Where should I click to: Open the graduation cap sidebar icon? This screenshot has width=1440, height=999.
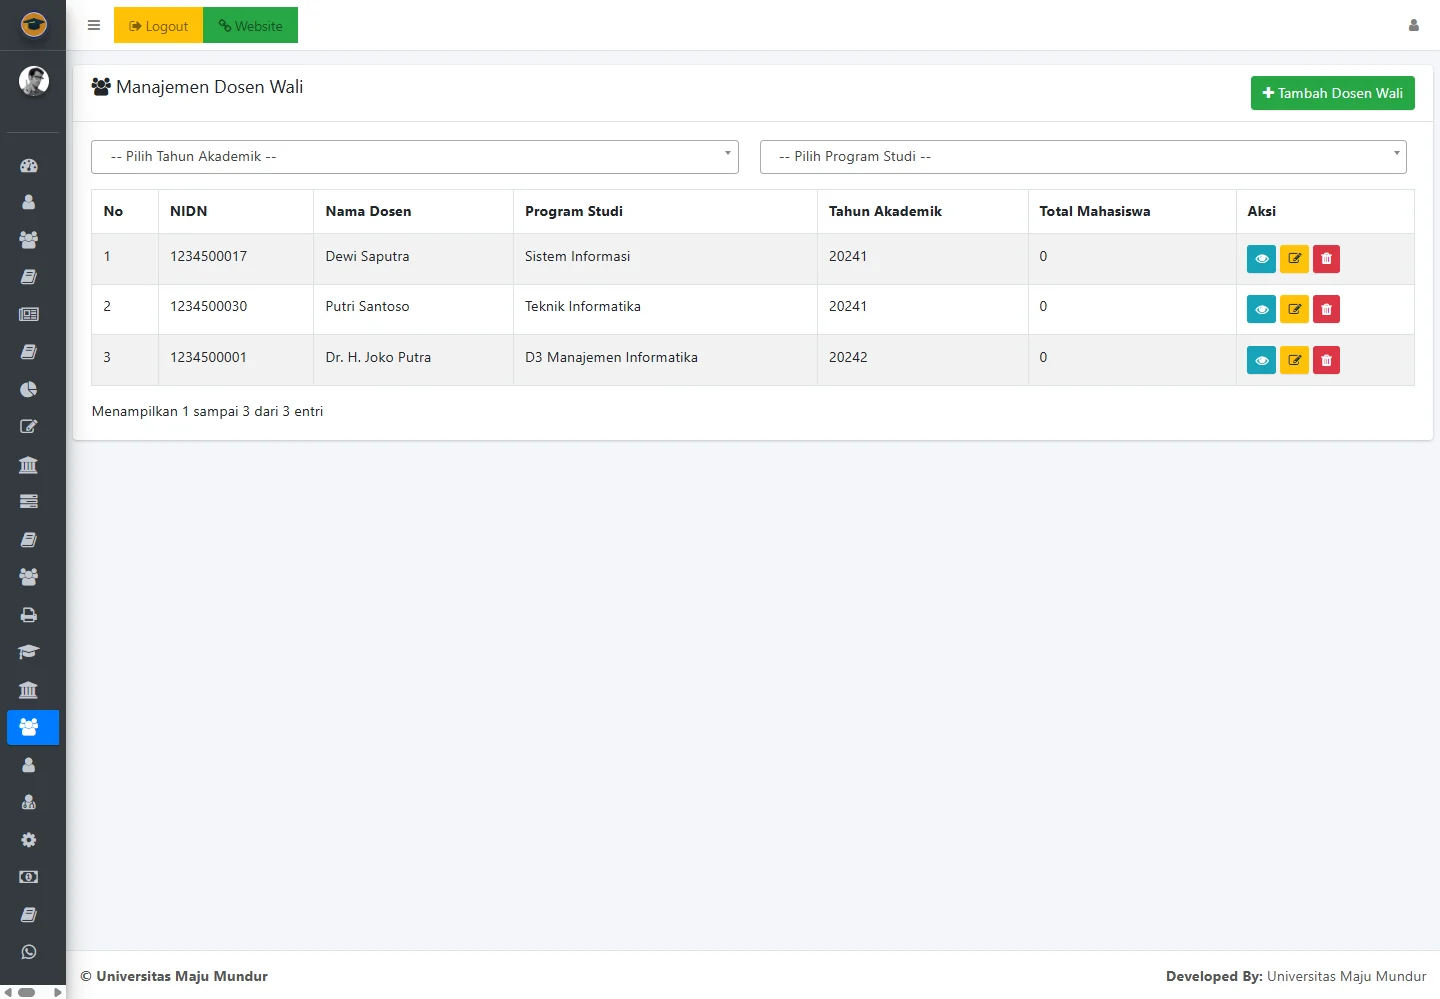point(29,652)
